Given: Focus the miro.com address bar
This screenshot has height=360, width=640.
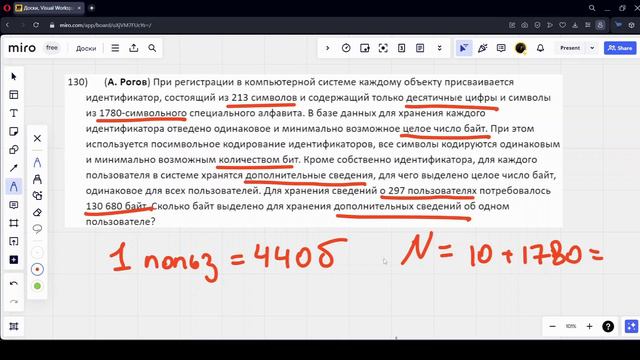Looking at the screenshot, I should click(105, 25).
